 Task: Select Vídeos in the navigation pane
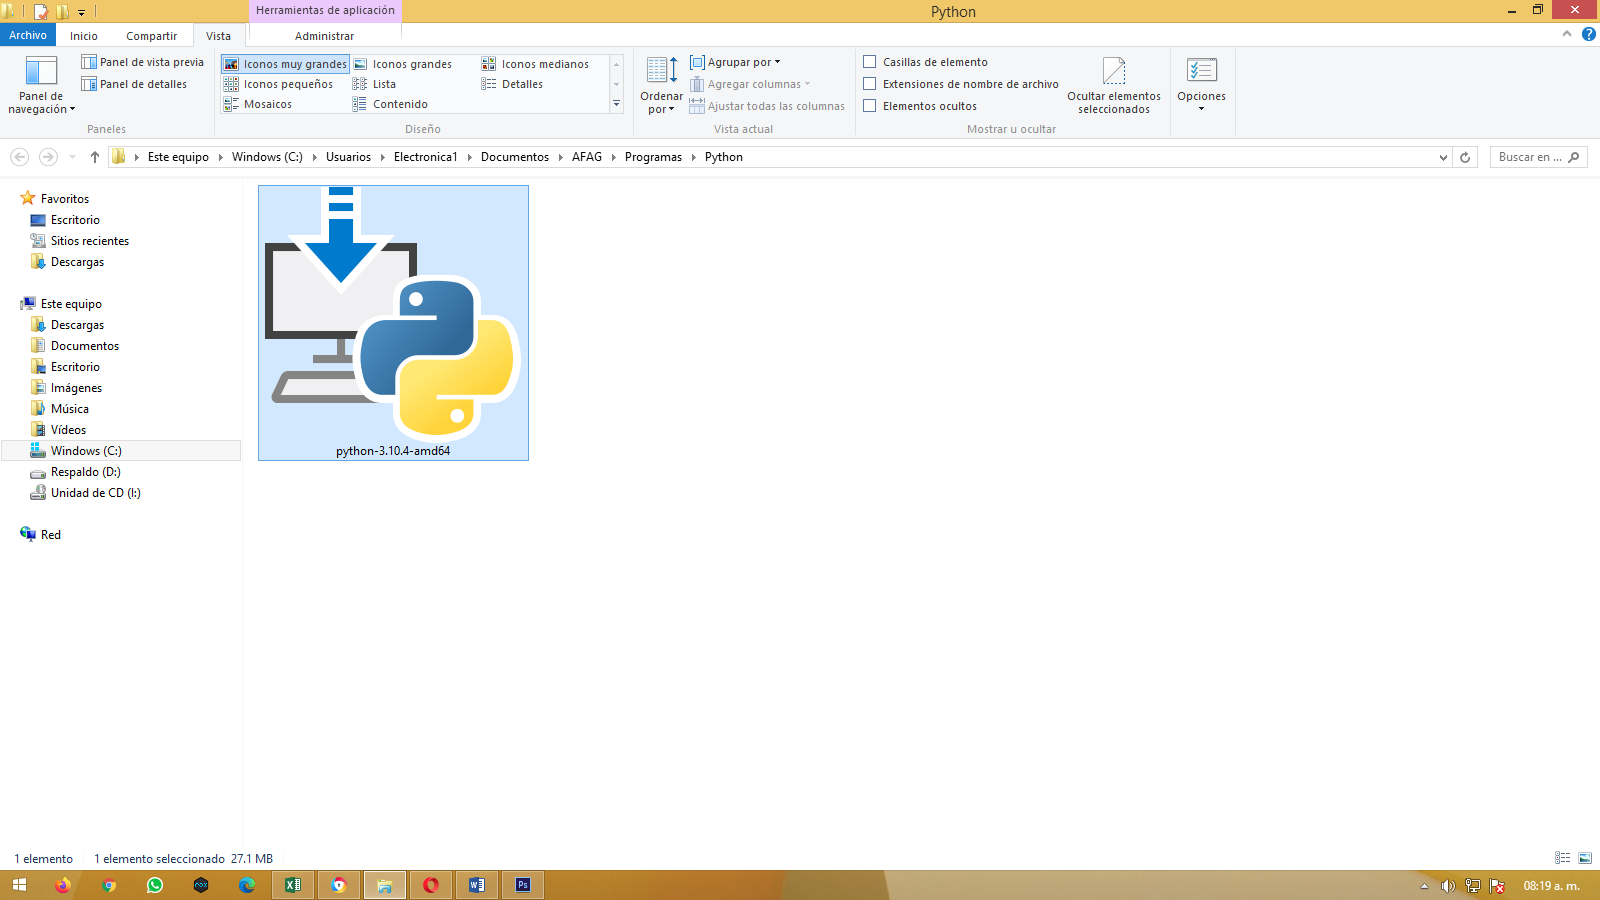tap(68, 430)
